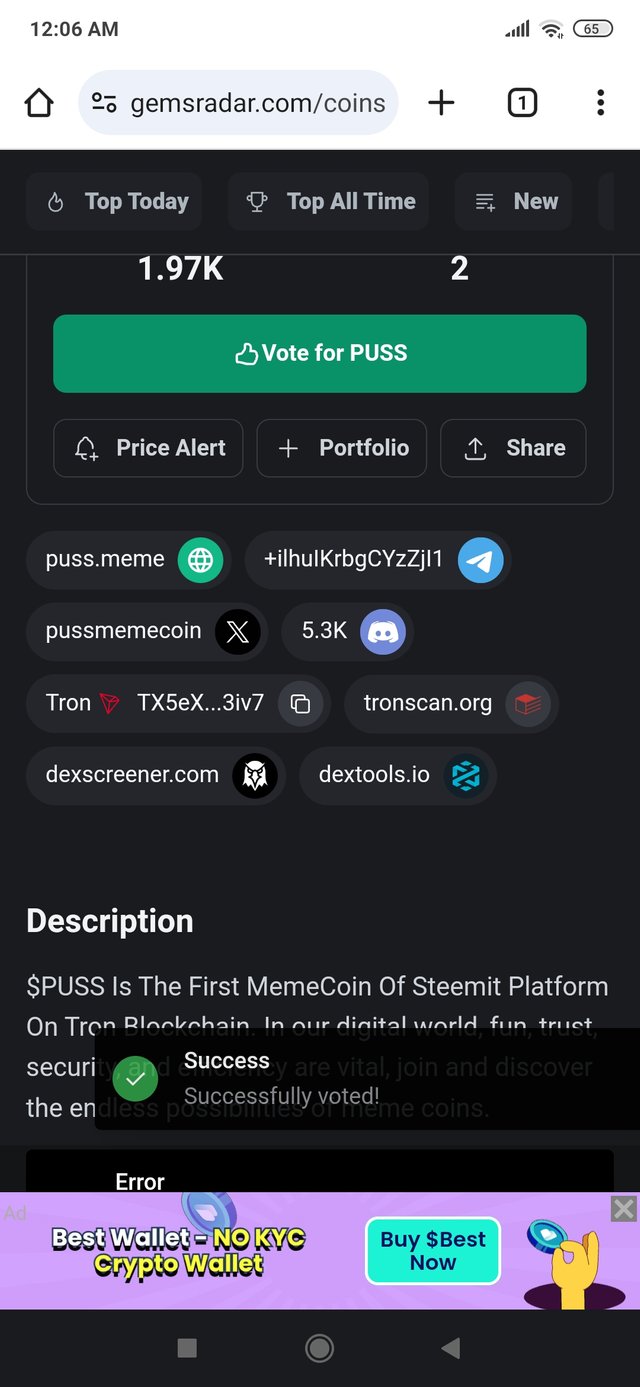Open the pussmemecoin X profile icon
The width and height of the screenshot is (640, 1387).
point(237,632)
